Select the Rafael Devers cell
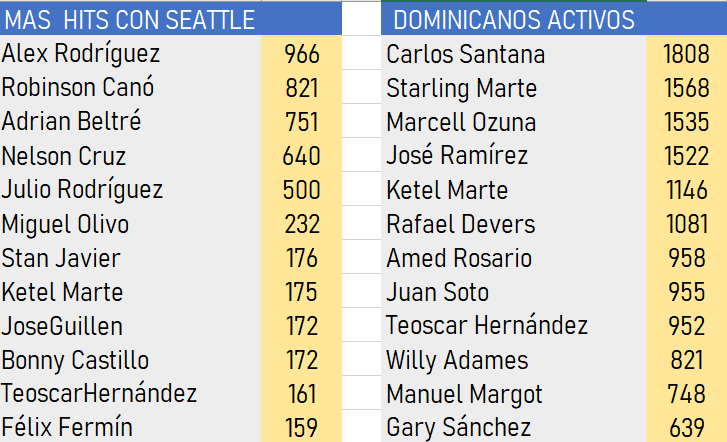This screenshot has width=727, height=442. point(461,224)
